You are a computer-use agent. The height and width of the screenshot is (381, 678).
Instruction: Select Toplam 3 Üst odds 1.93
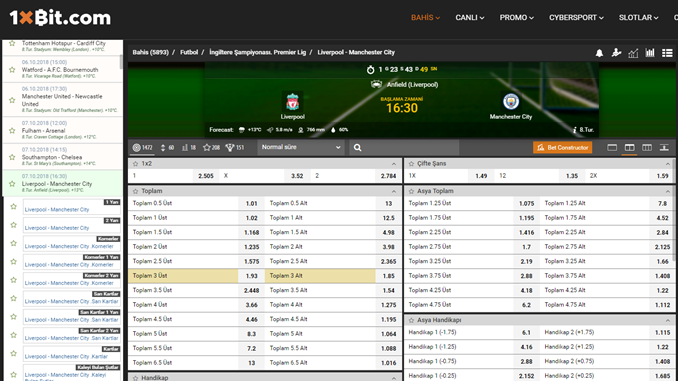point(251,276)
